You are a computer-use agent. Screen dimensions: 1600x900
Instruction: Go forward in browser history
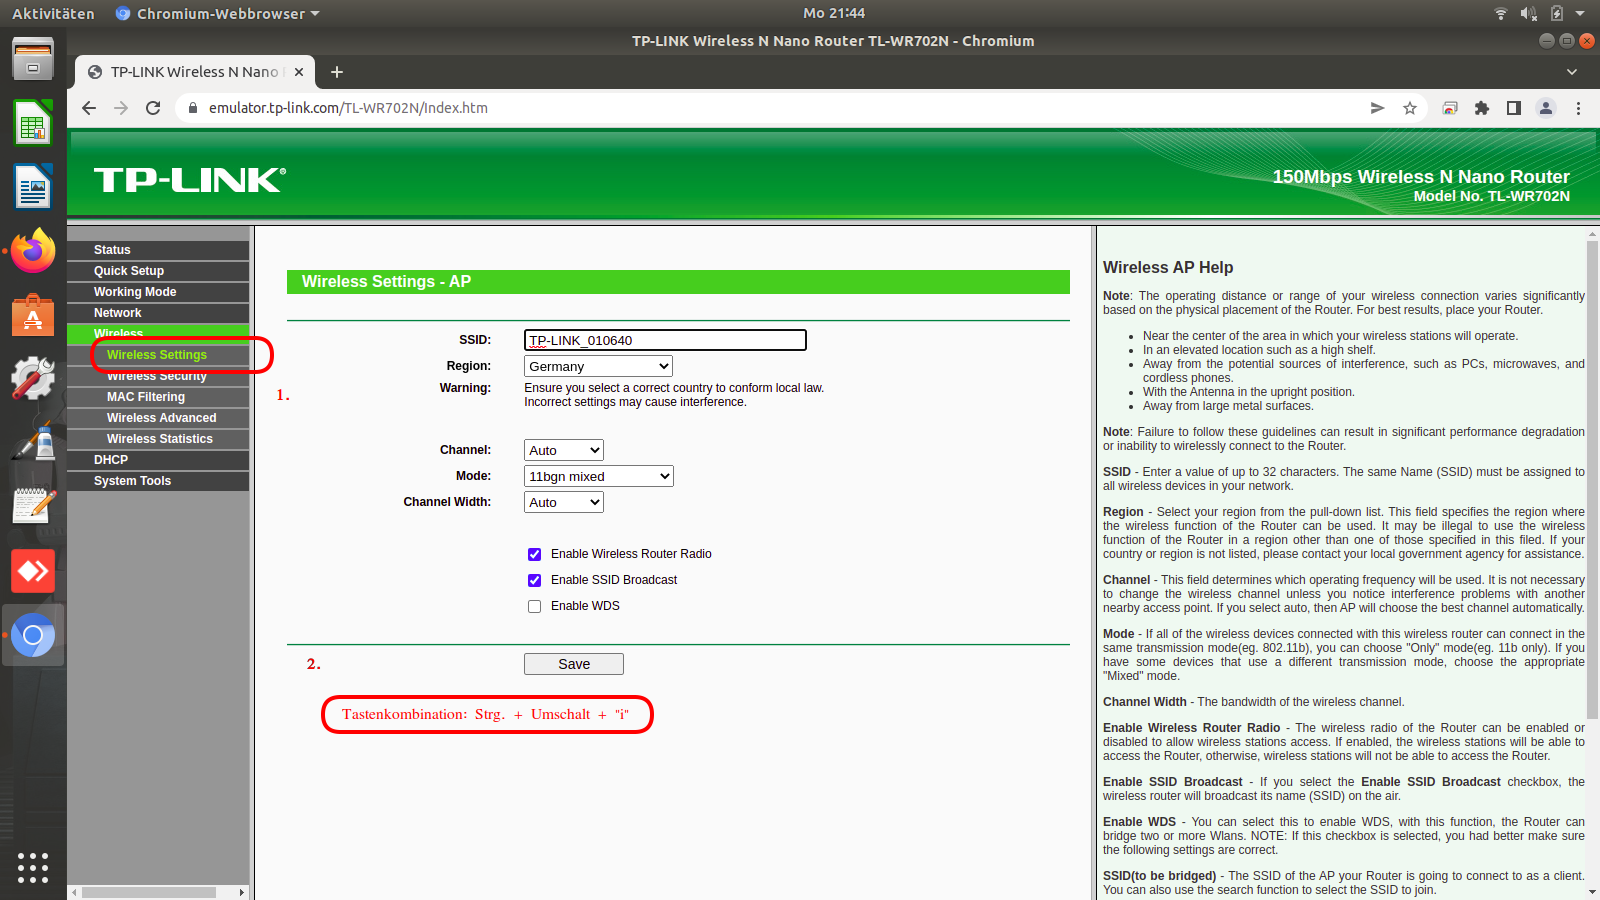[x=121, y=108]
